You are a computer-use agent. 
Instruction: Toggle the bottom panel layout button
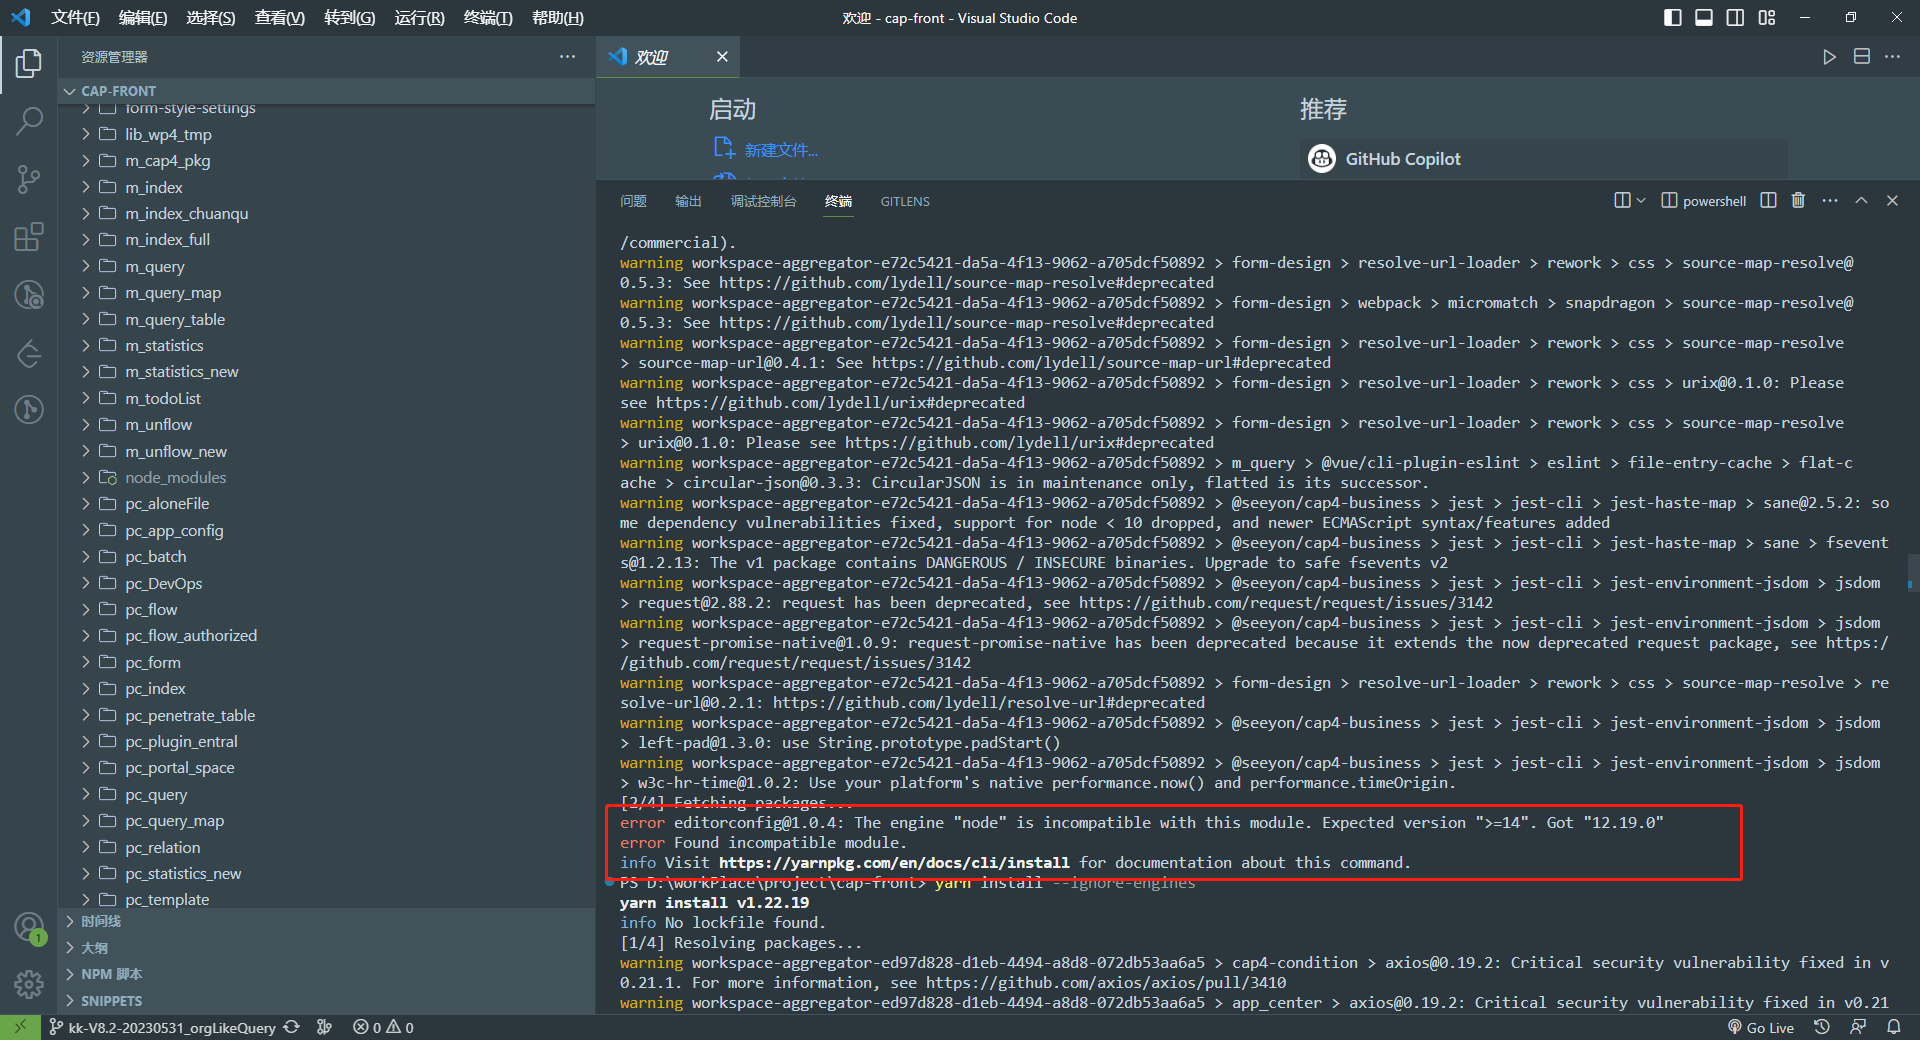(1704, 18)
